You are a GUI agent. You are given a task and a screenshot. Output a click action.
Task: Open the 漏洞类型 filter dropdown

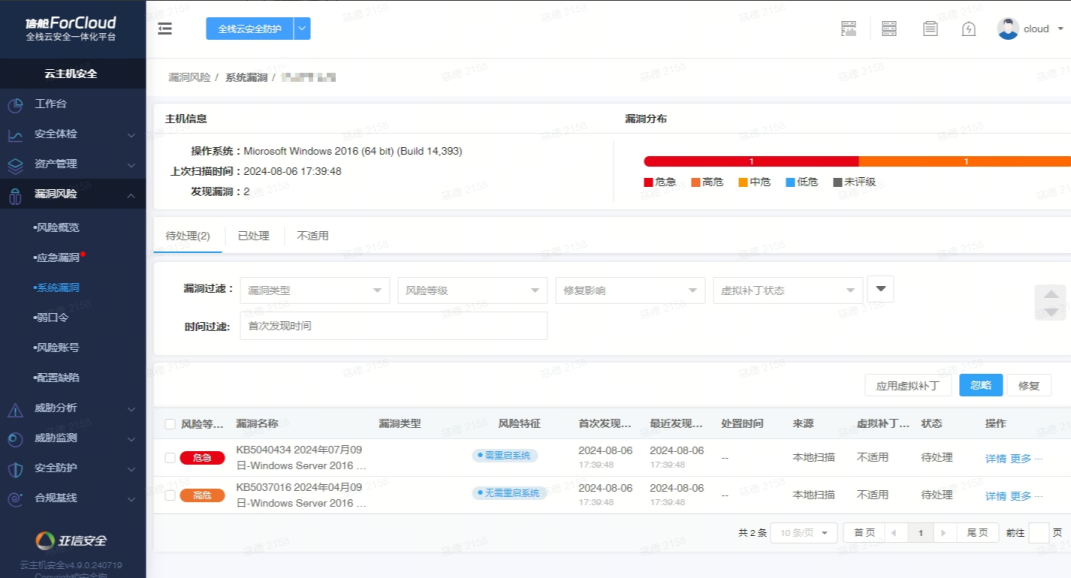coord(315,290)
